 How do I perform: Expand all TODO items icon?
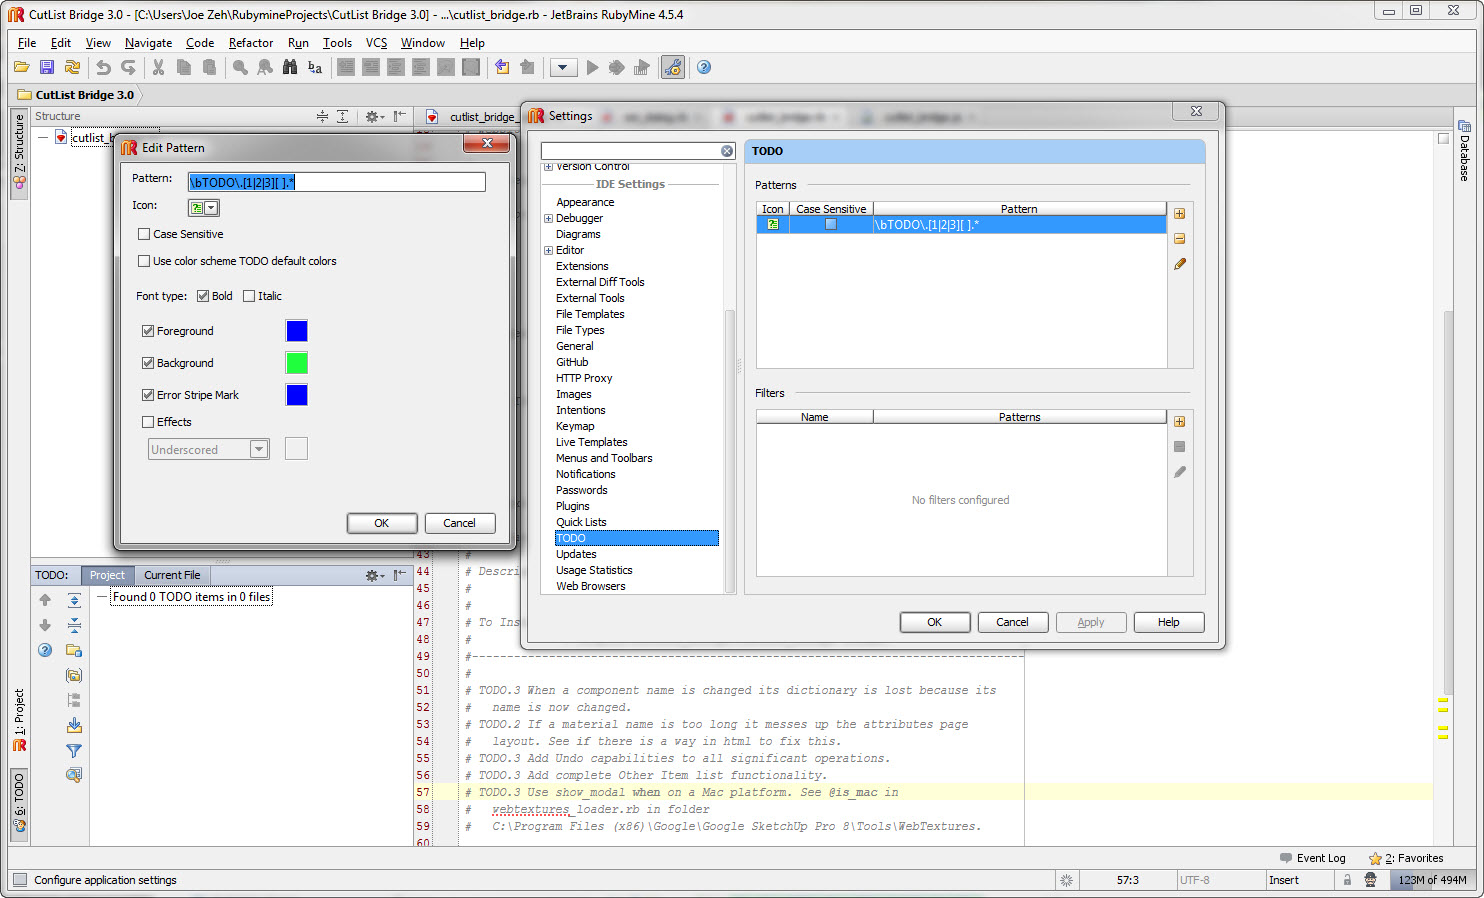(74, 600)
